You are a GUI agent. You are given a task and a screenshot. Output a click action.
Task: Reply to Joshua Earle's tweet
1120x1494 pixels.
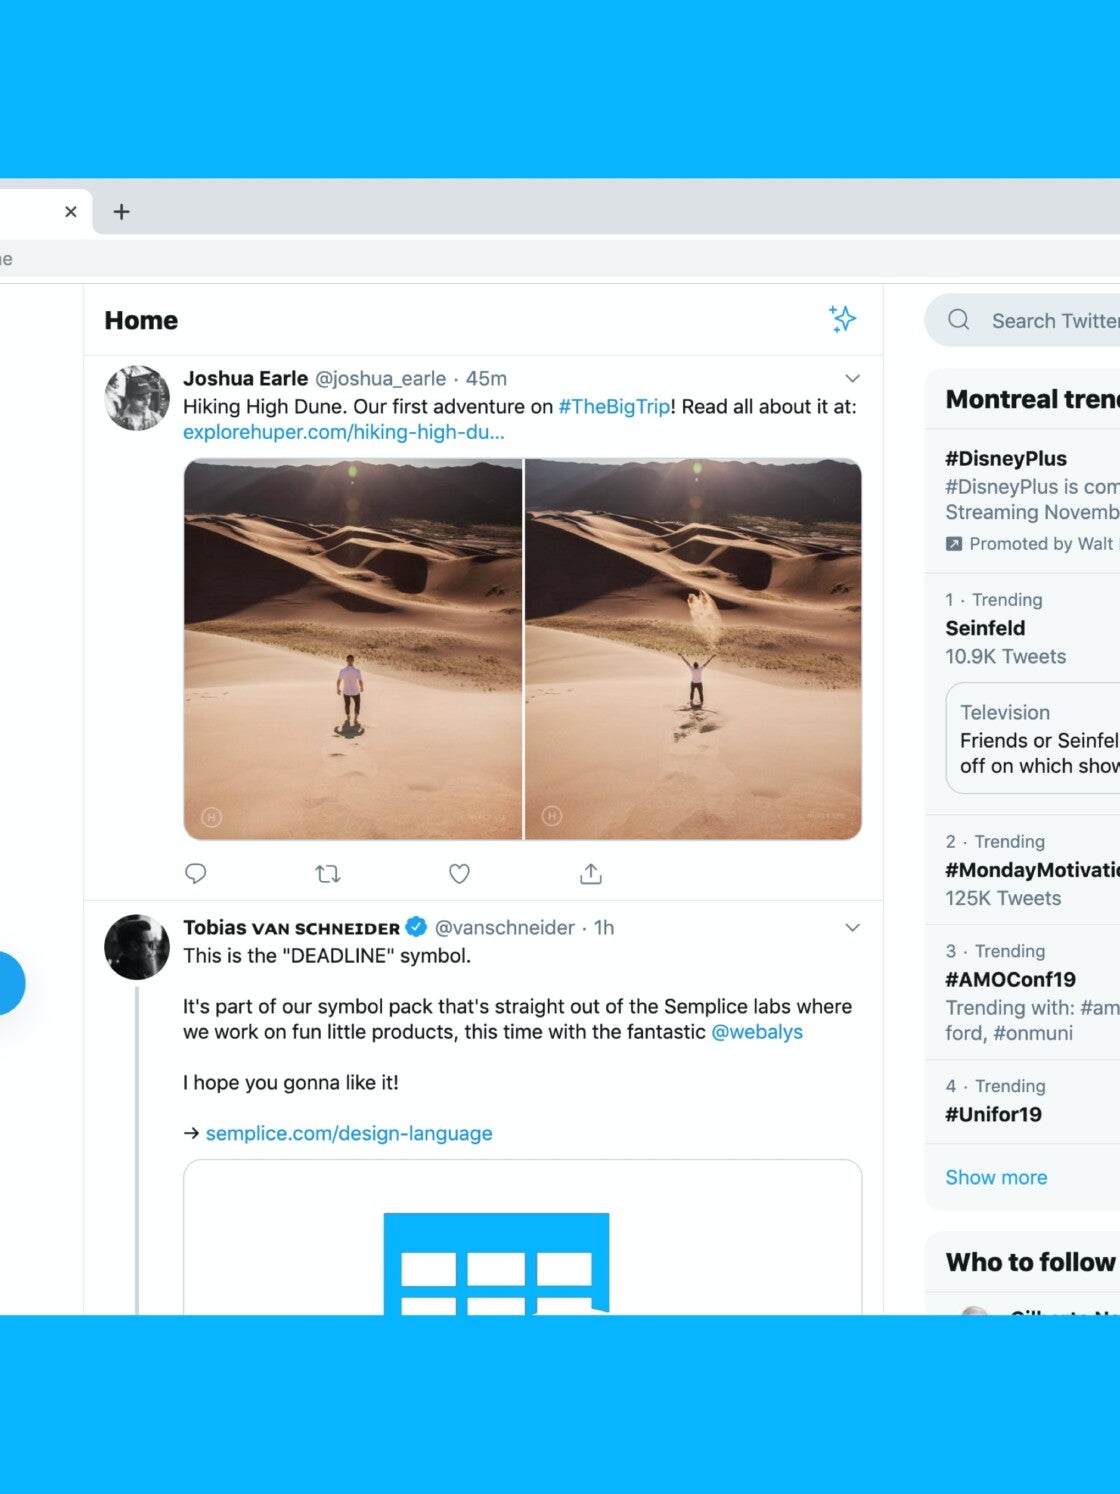click(196, 874)
